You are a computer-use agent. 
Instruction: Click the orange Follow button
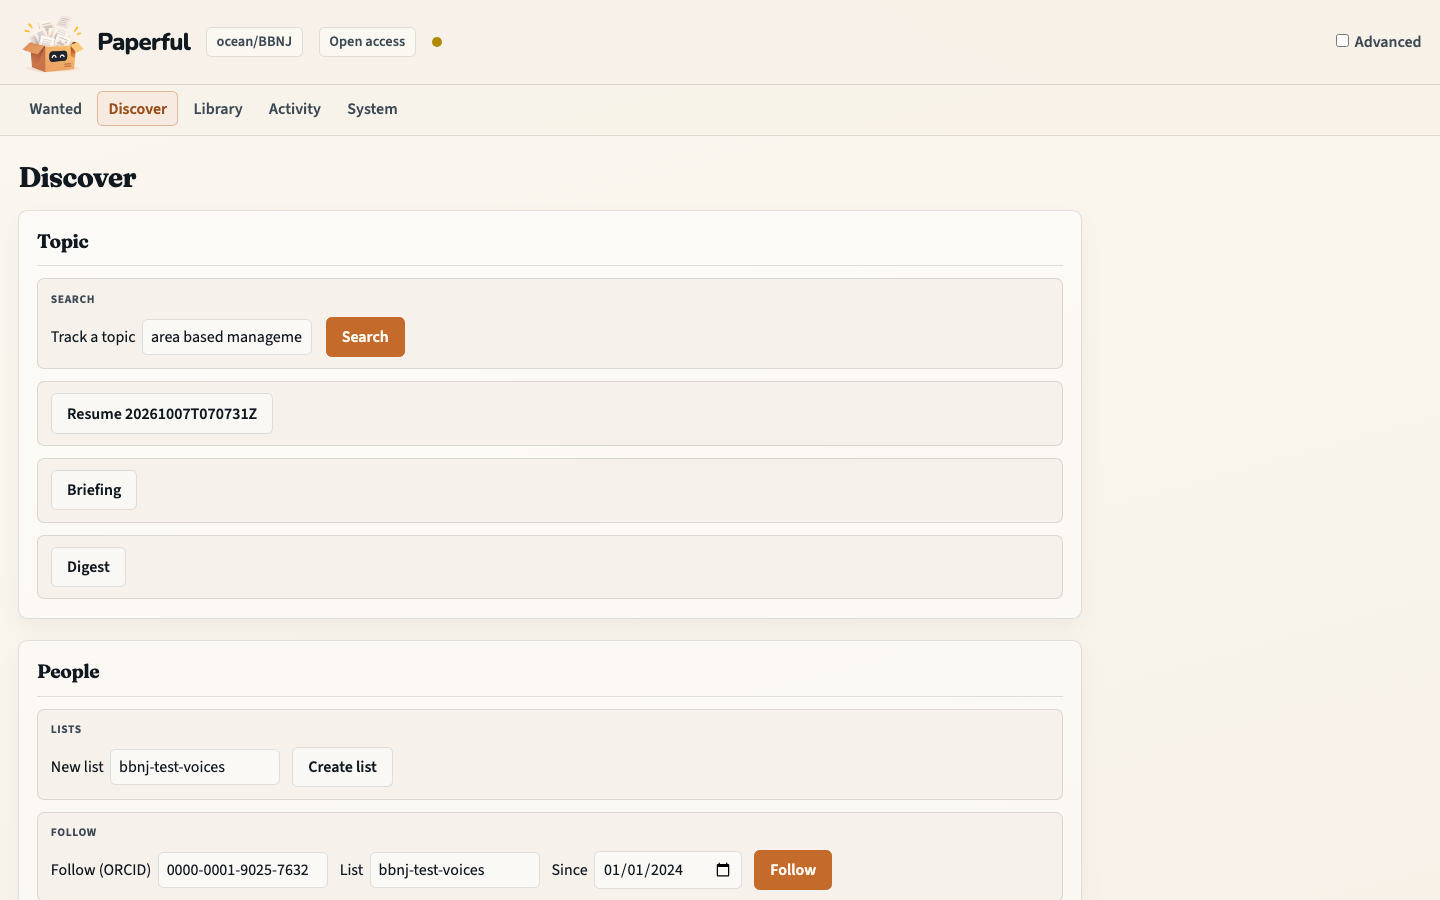pos(793,870)
